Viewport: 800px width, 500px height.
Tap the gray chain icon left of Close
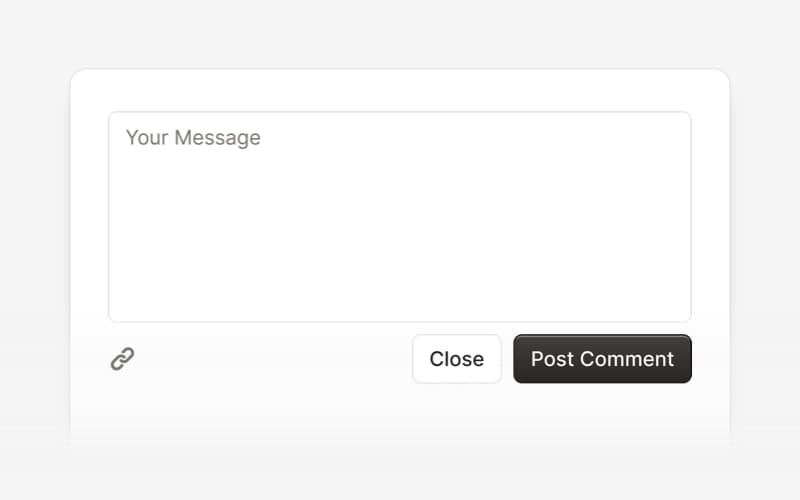[122, 359]
